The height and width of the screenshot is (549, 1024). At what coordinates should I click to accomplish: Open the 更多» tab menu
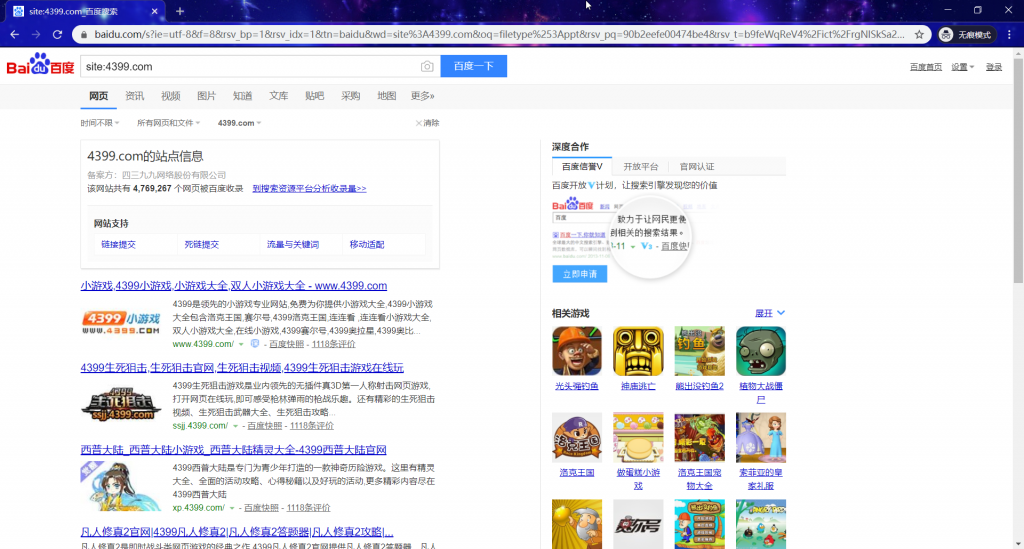423,96
